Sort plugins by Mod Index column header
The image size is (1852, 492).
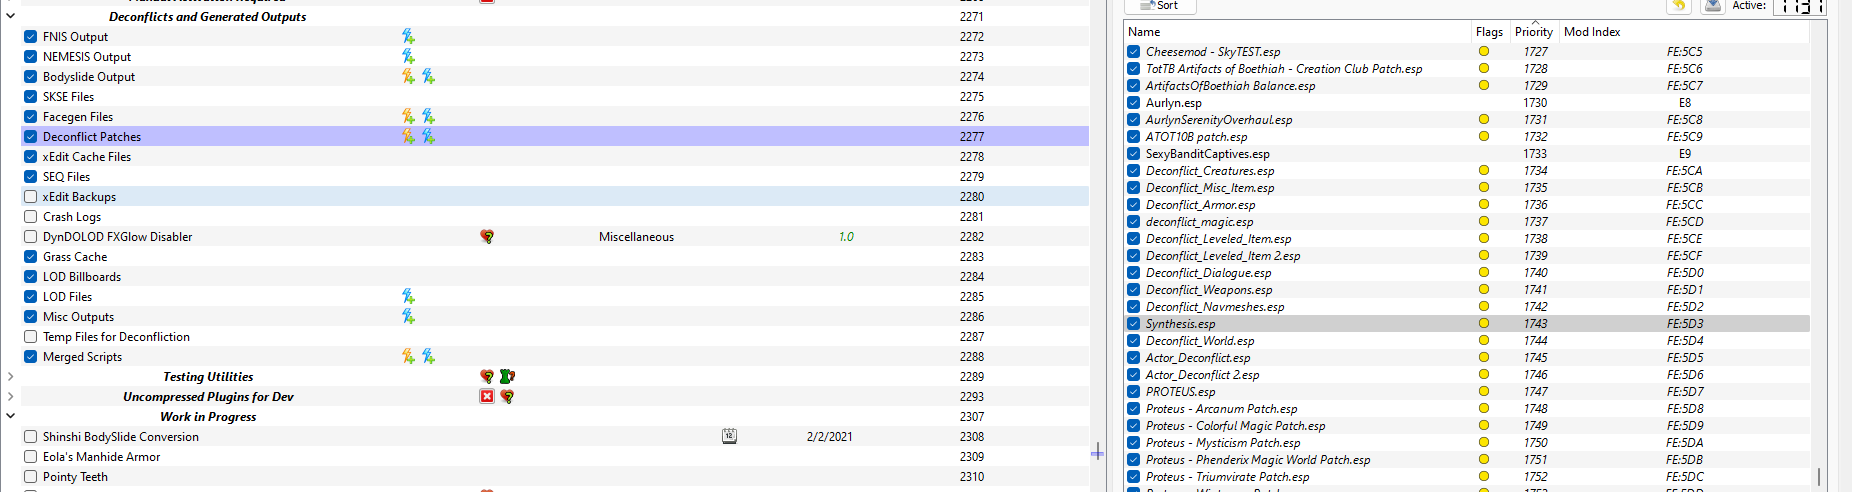(1684, 32)
